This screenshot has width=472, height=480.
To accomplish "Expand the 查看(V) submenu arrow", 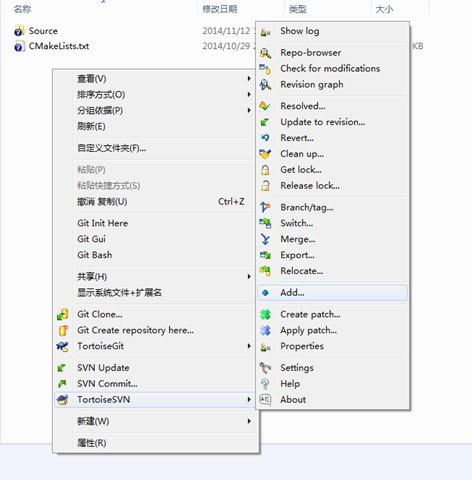I will click(249, 78).
